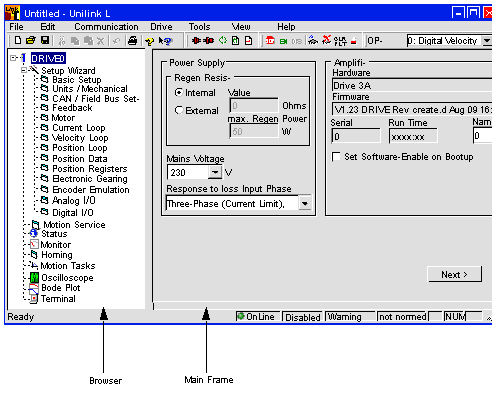This screenshot has height=393, width=493.
Task: Select the Internal regen resistor radio button
Action: tap(179, 92)
